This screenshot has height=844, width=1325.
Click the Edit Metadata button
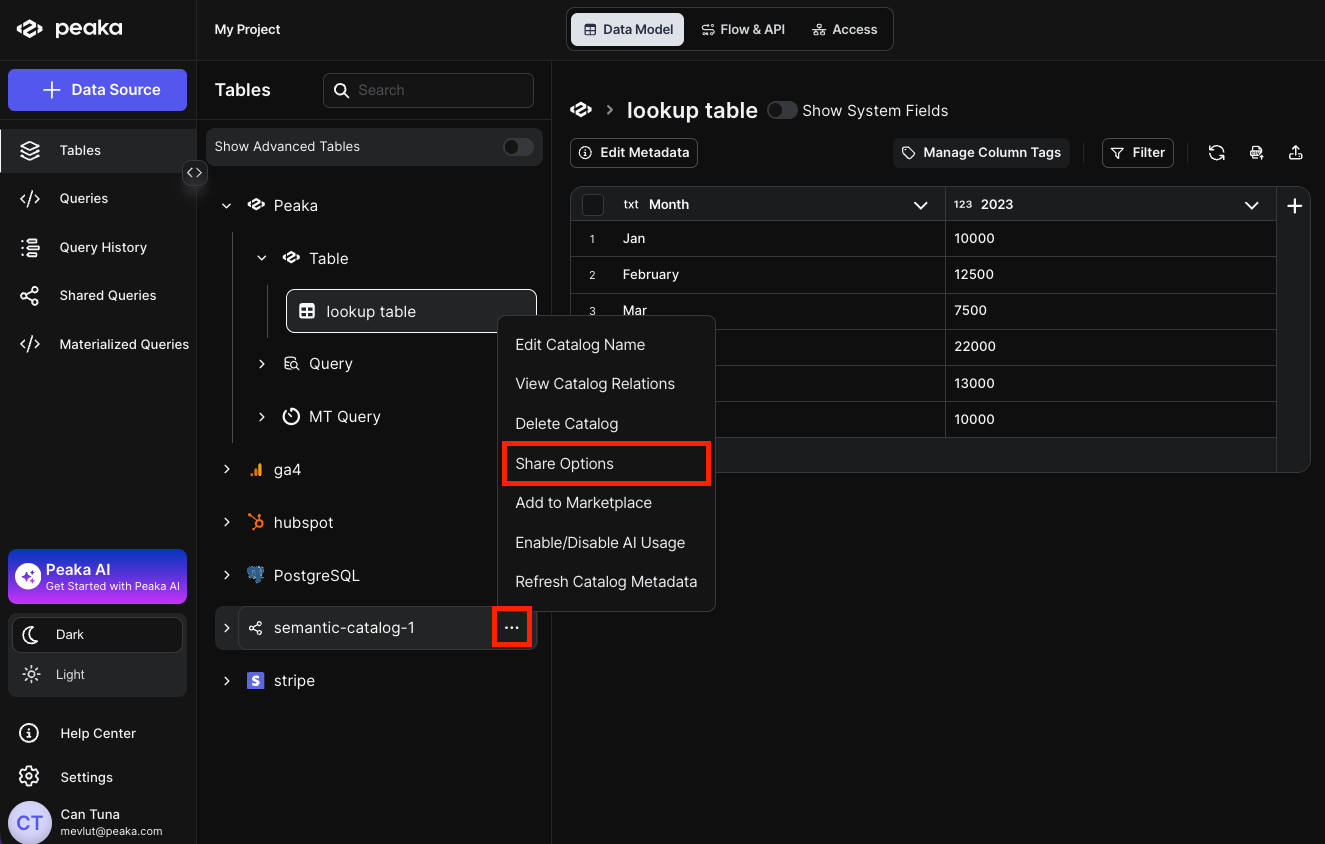(x=633, y=153)
